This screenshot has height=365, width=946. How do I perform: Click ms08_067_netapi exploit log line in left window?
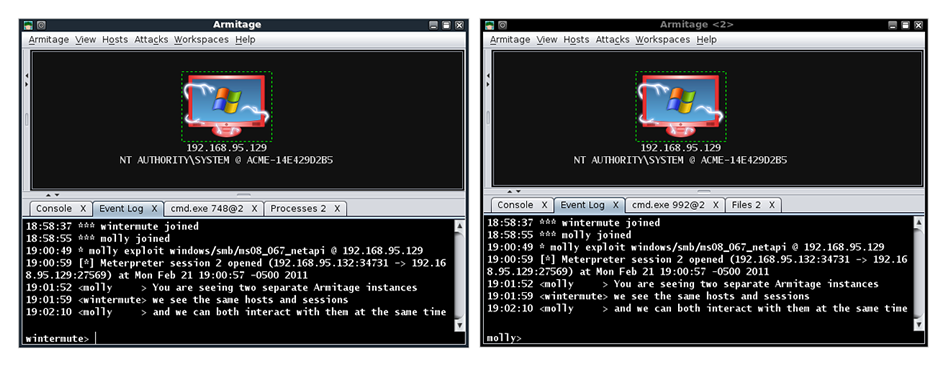[x=224, y=250]
